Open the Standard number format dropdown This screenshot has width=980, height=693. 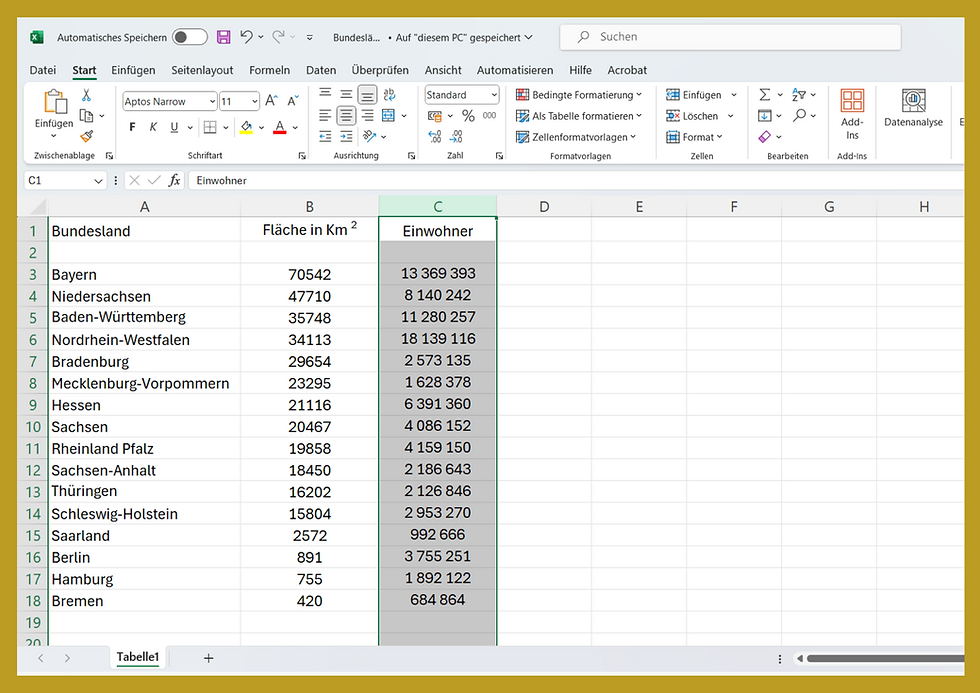494,95
